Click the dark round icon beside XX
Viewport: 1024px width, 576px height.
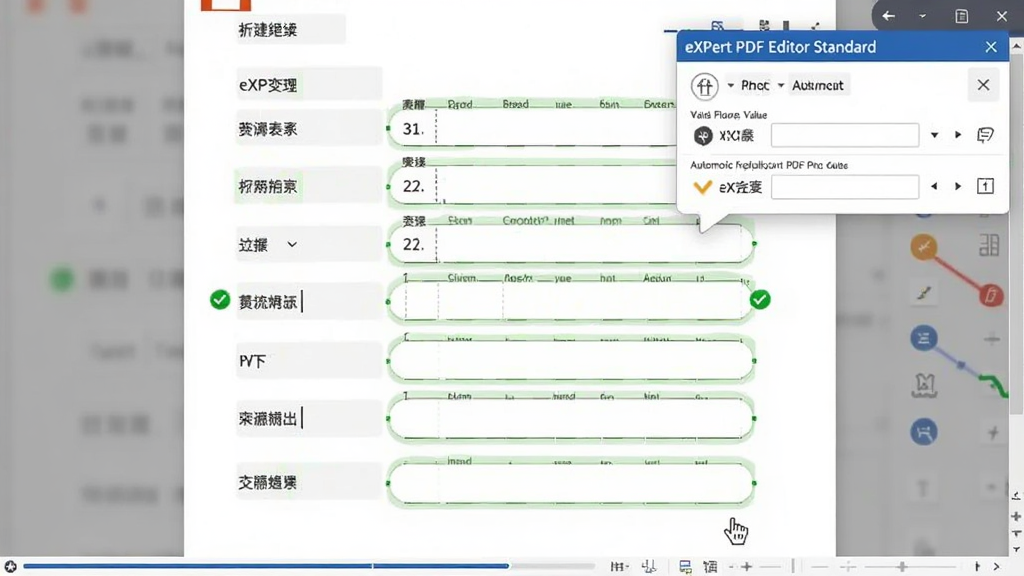coord(703,135)
